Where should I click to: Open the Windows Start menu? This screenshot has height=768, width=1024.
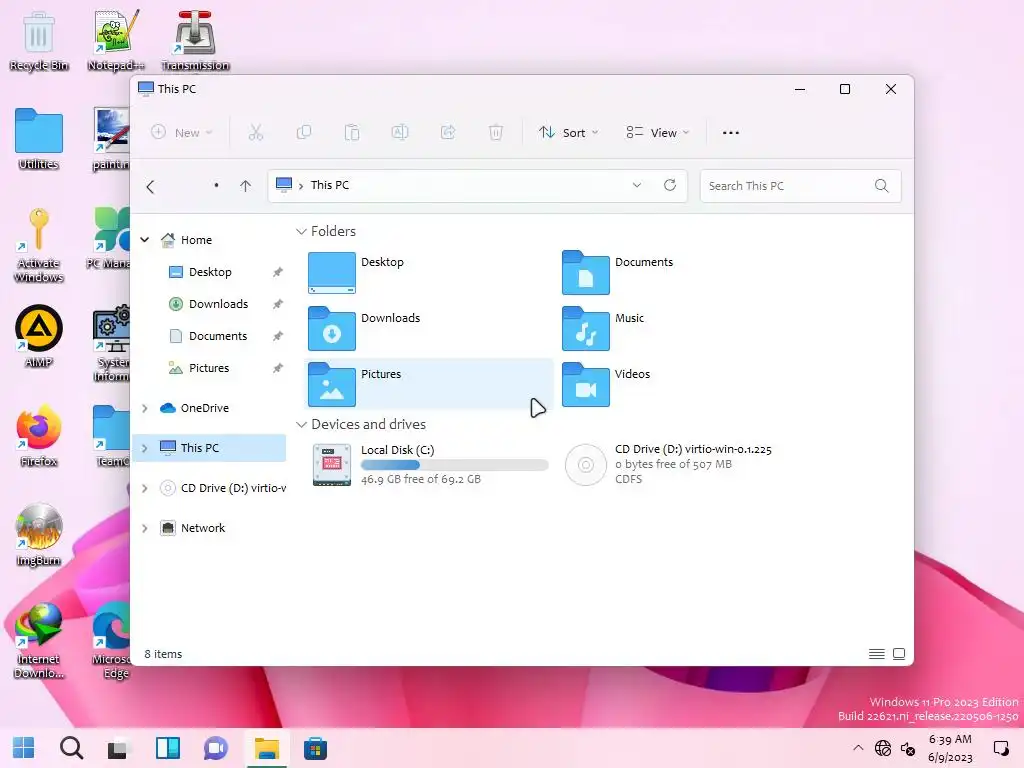(24, 748)
